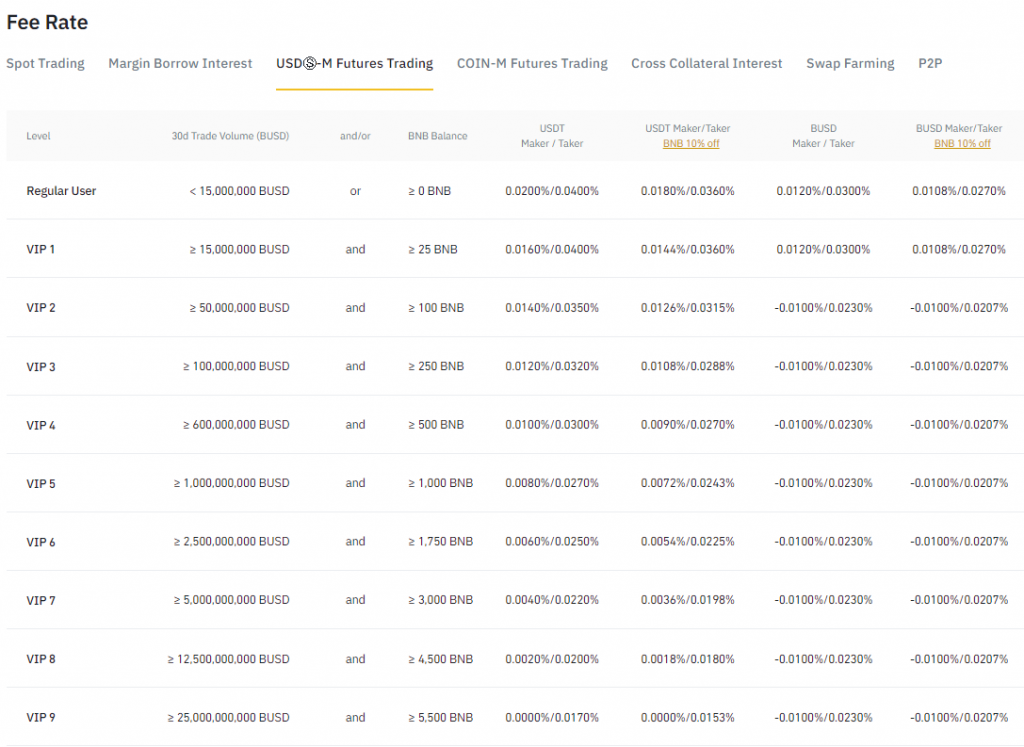Click the BNB 10% off link under BUSD Maker/Taker
This screenshot has width=1024, height=747.
(x=962, y=143)
